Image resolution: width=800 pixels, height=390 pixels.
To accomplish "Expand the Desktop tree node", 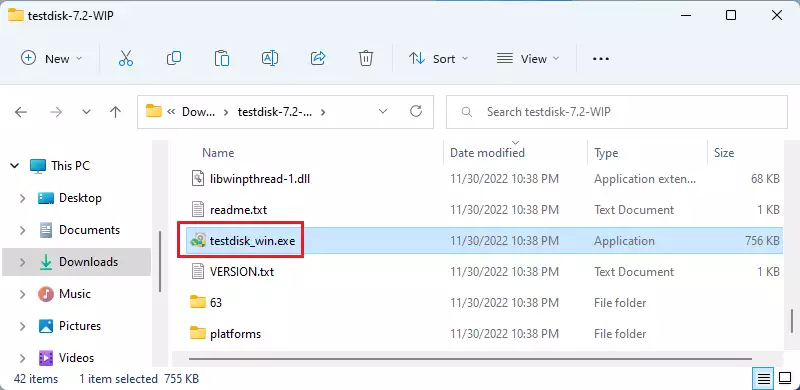I will point(22,198).
